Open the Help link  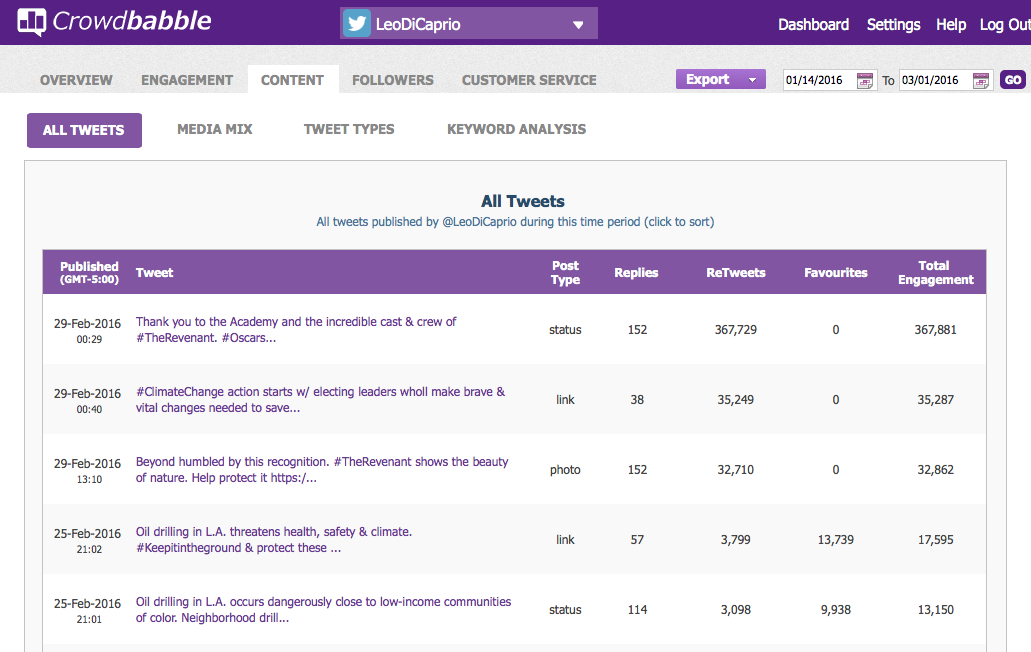pos(951,24)
